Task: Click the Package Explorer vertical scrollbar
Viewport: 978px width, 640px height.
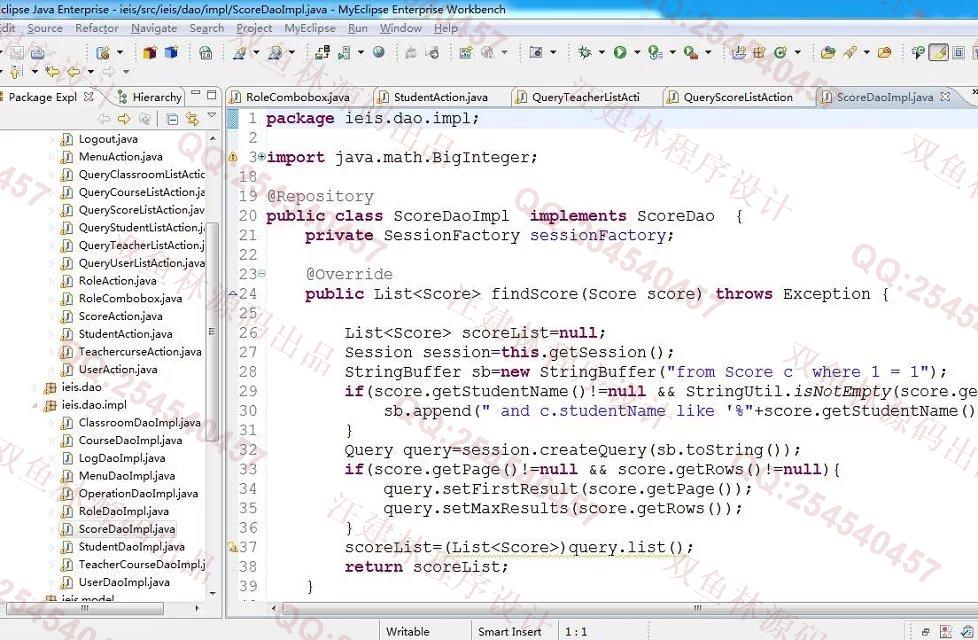Action: coord(212,334)
